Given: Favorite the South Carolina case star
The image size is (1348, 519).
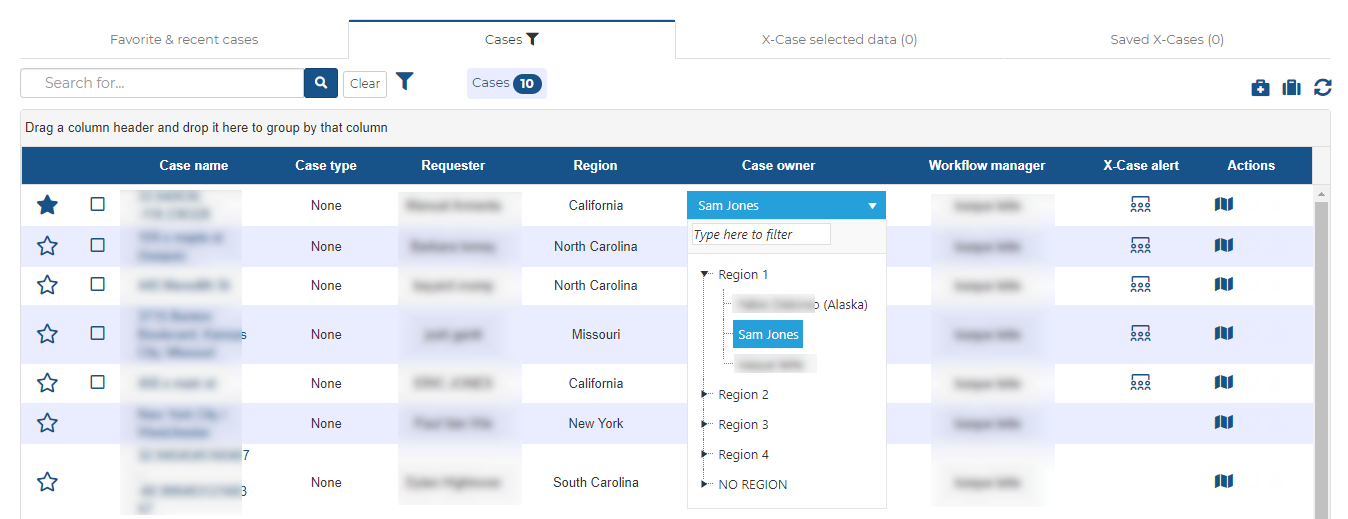Looking at the screenshot, I should (47, 482).
